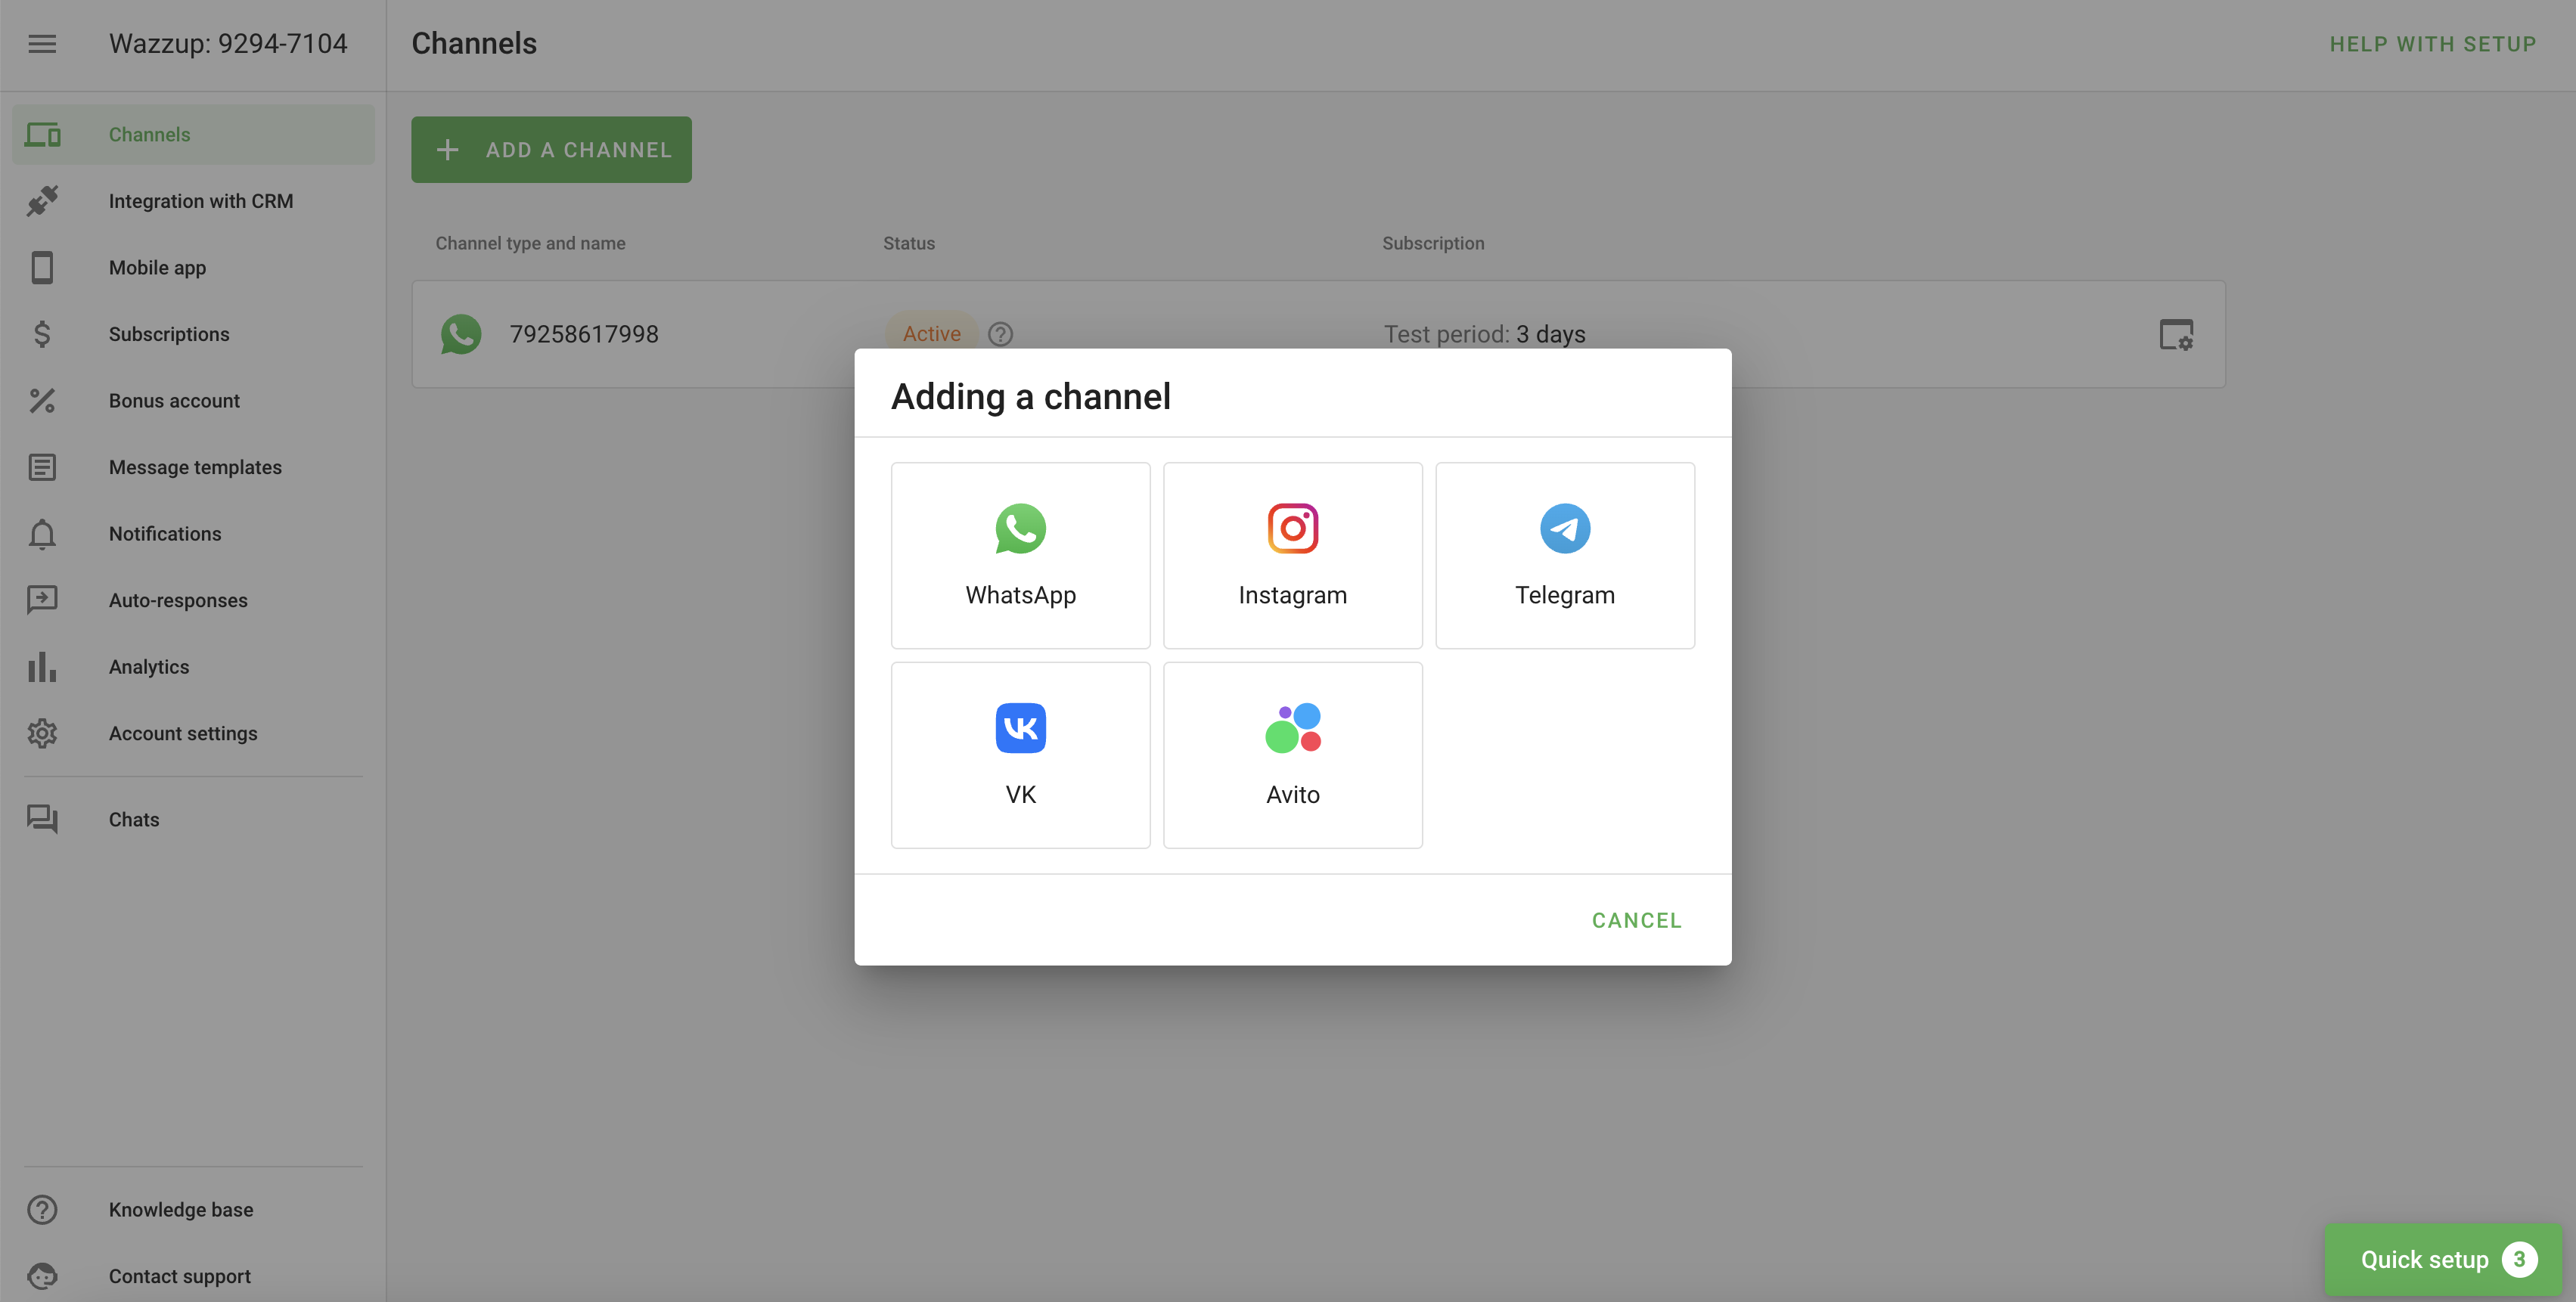The image size is (2576, 1302).
Task: Switch to Integration with CRM section
Action: click(200, 200)
